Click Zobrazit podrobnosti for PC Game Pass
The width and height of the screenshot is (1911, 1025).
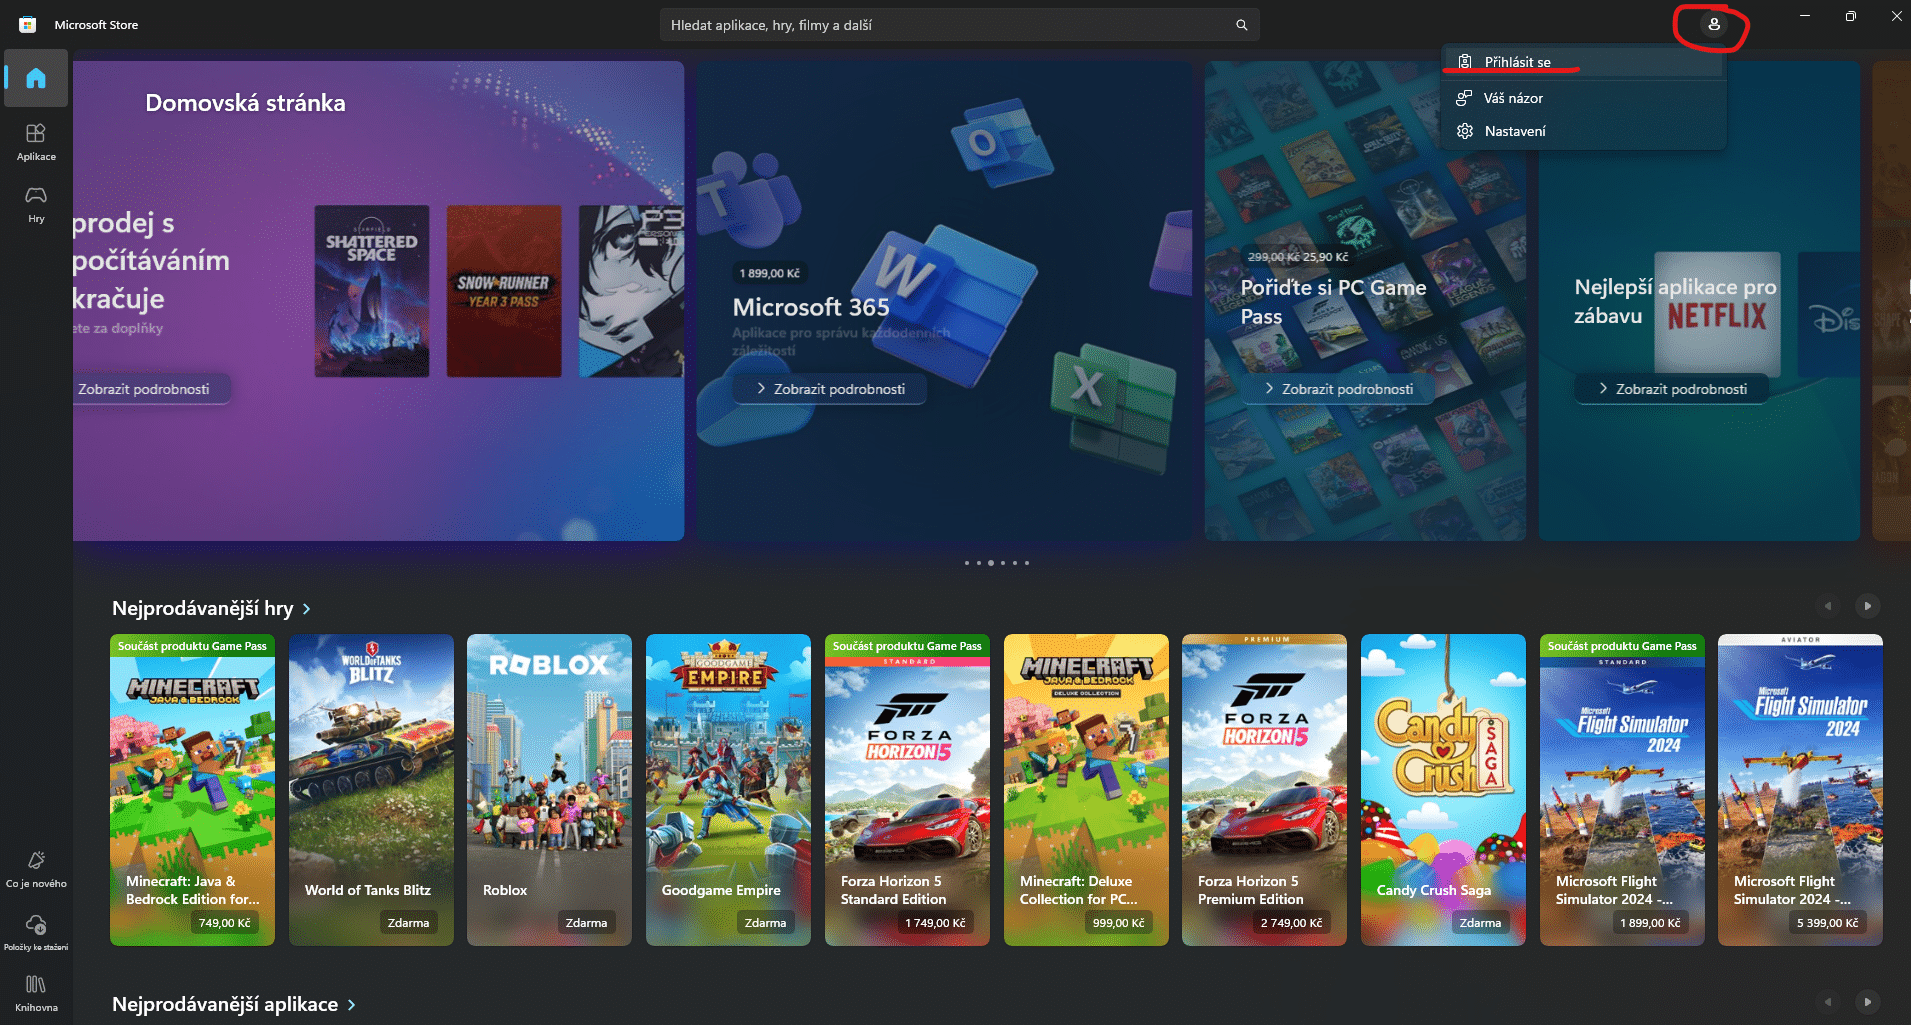click(1338, 389)
